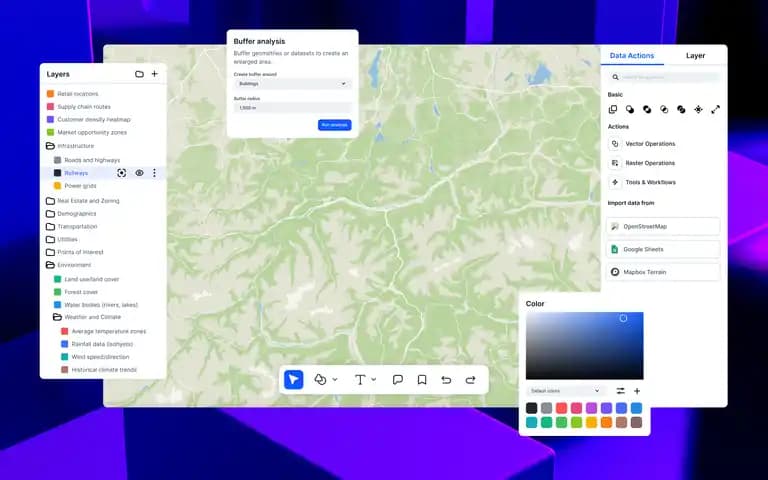The width and height of the screenshot is (768, 480).
Task: Click the search field in Data Actions
Action: coord(664,77)
